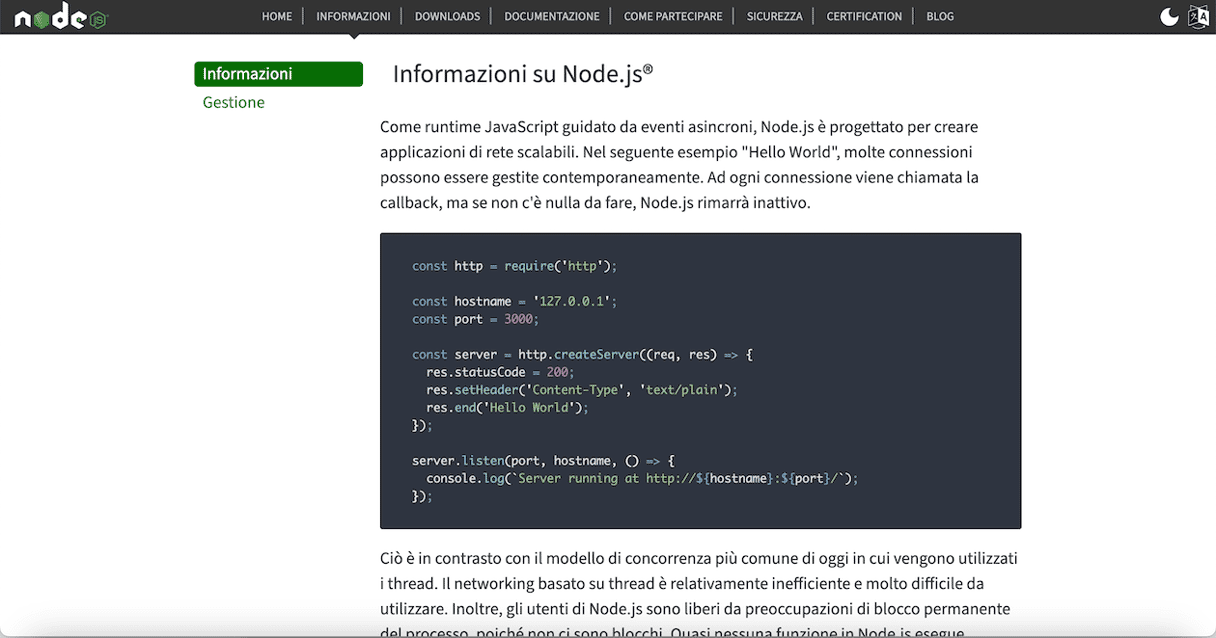The height and width of the screenshot is (638, 1216).
Task: Open the SICUREZZA menu item
Action: [774, 16]
